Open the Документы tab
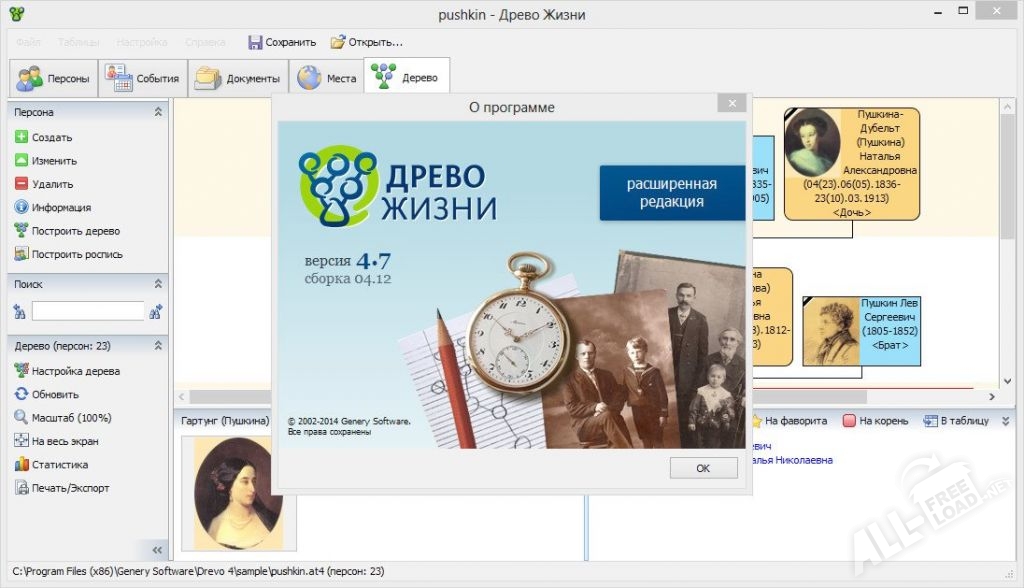 (x=239, y=78)
